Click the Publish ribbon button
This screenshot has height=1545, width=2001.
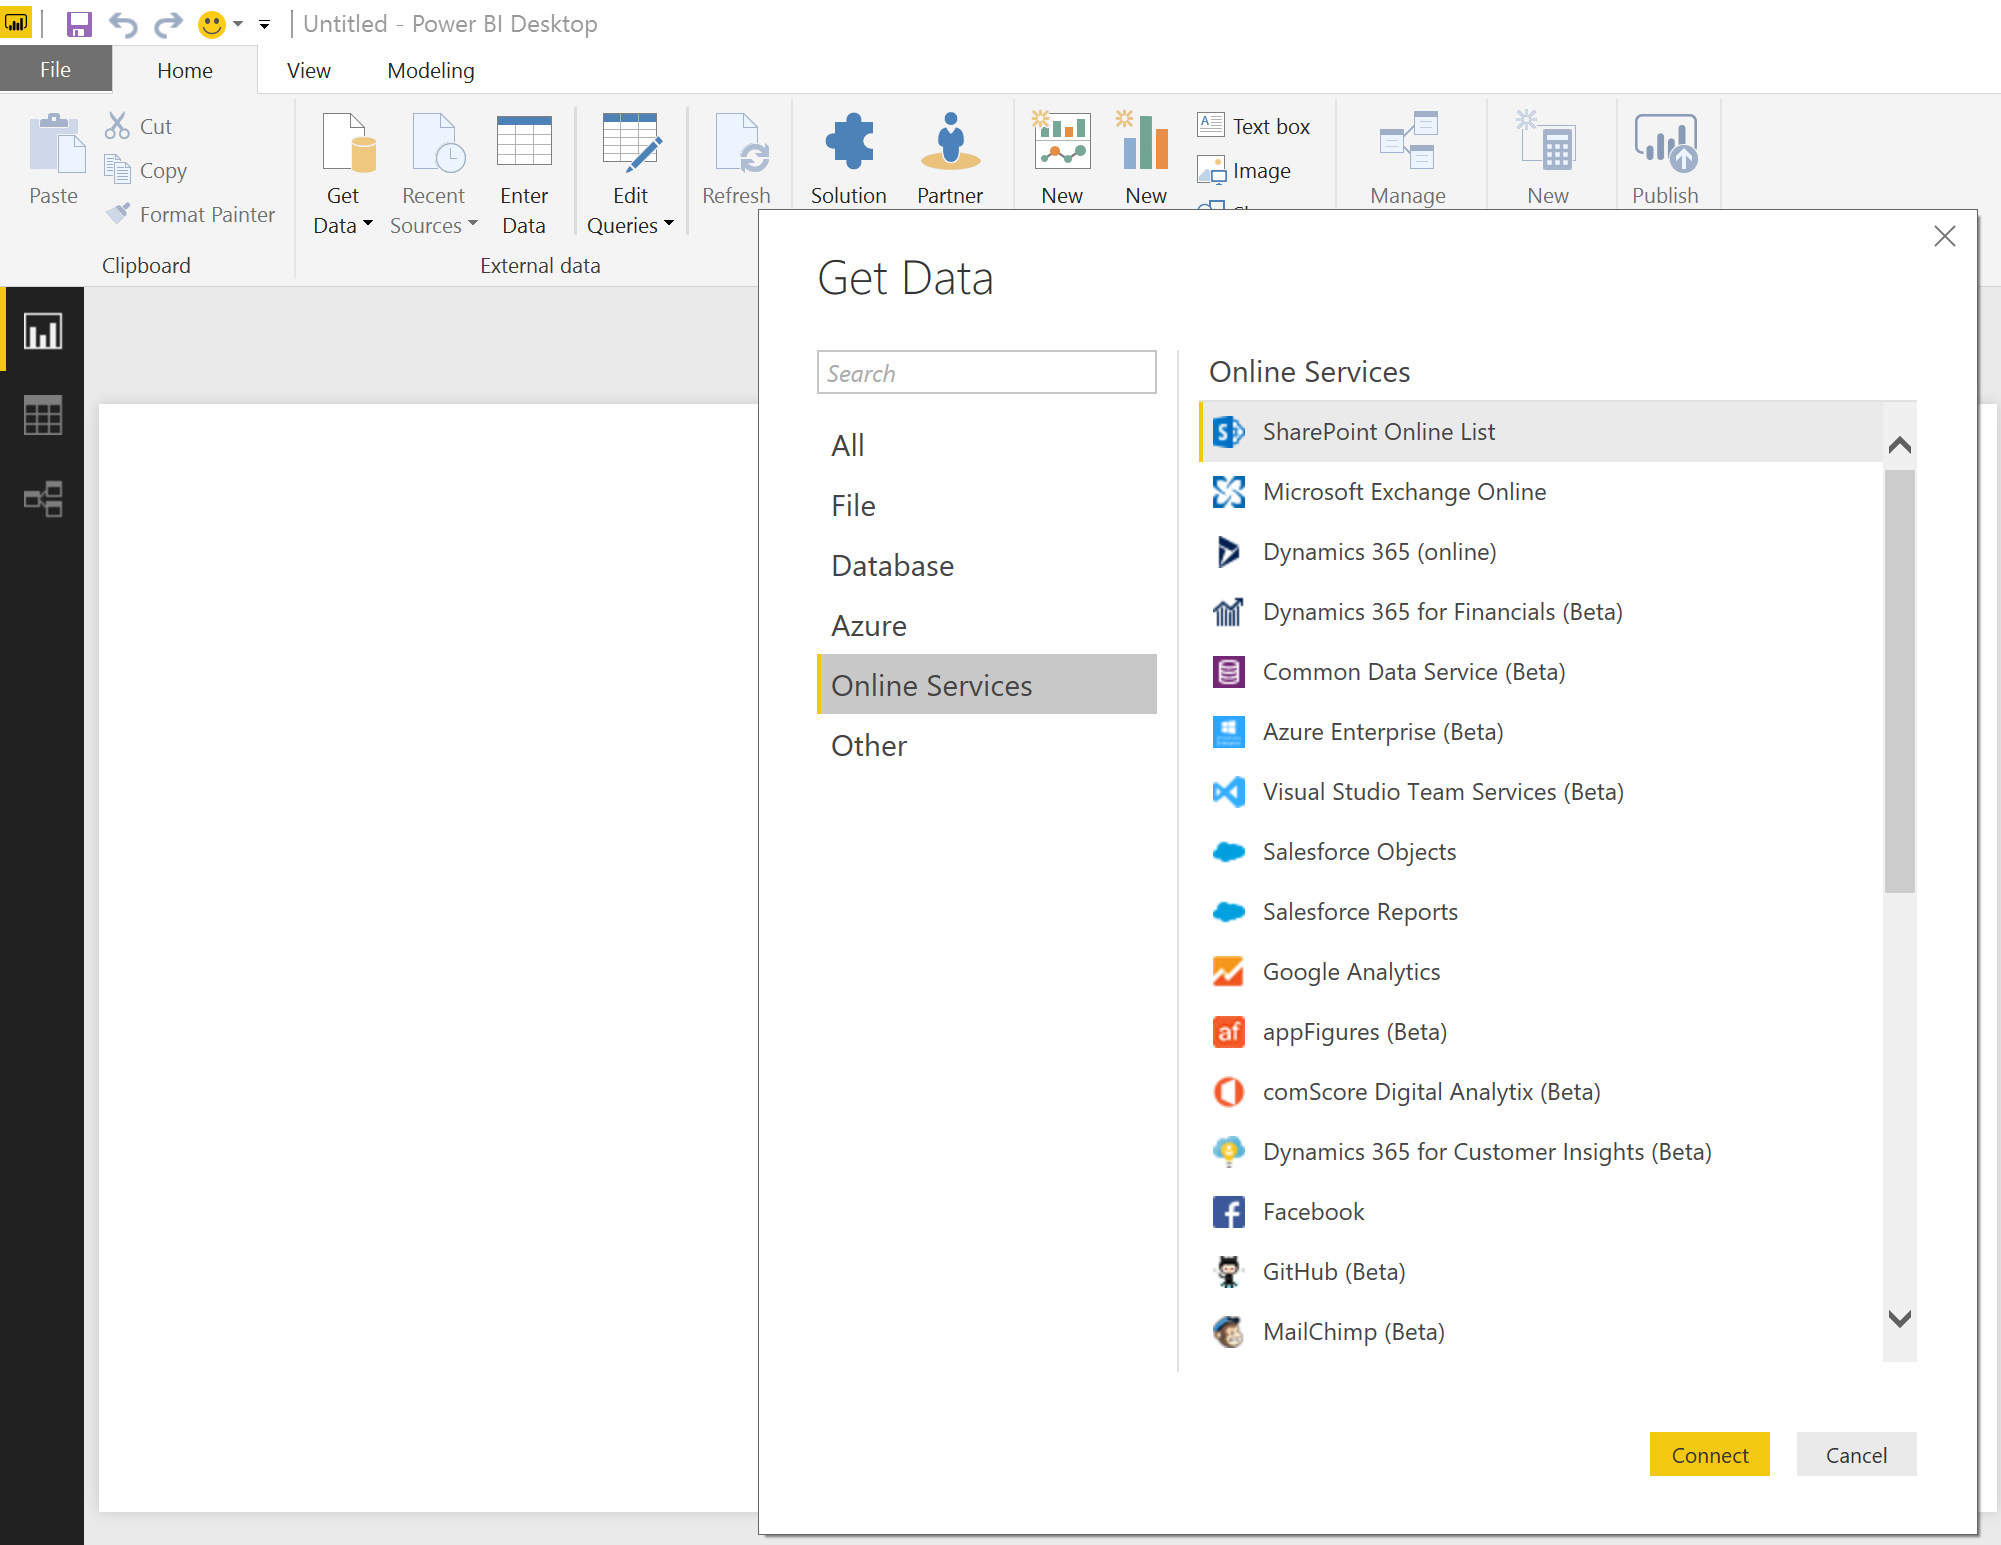pyautogui.click(x=1665, y=160)
